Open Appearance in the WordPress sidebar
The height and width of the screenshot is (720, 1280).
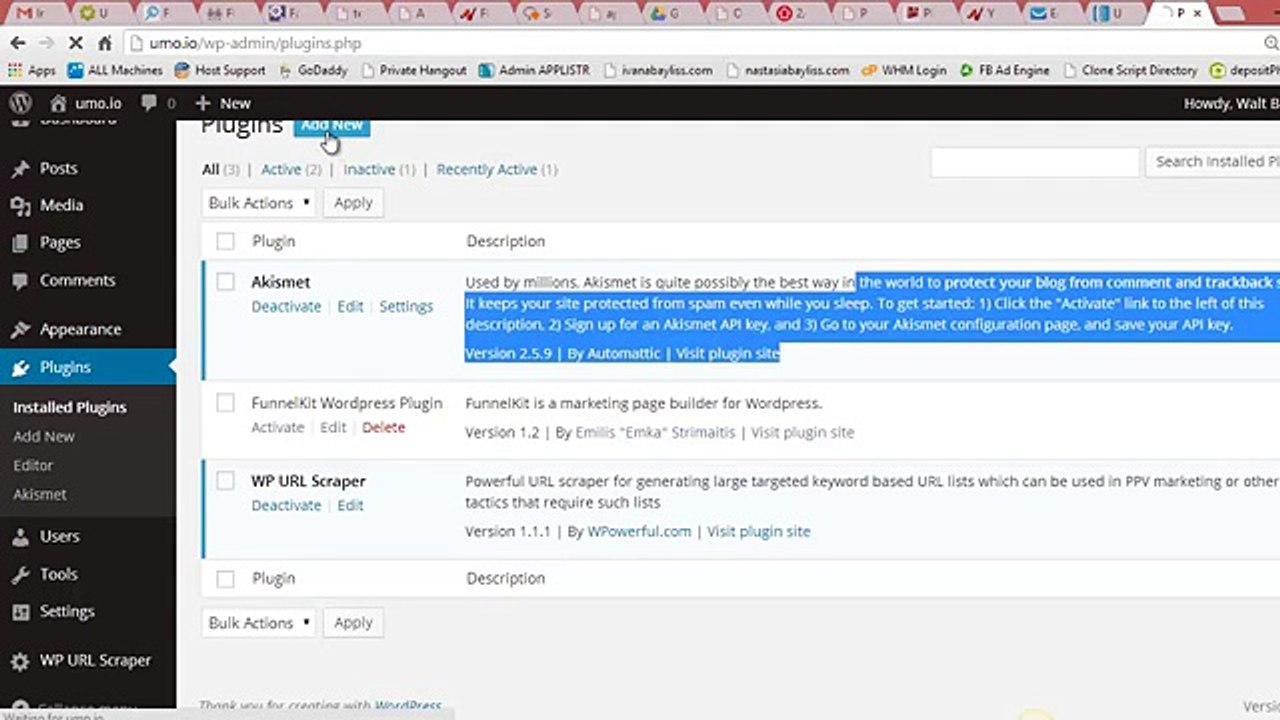click(80, 329)
